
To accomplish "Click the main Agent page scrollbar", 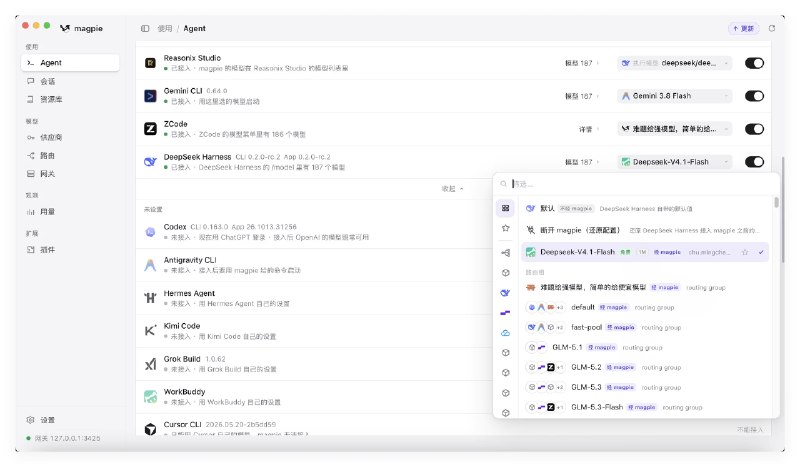I will pyautogui.click(x=783, y=209).
